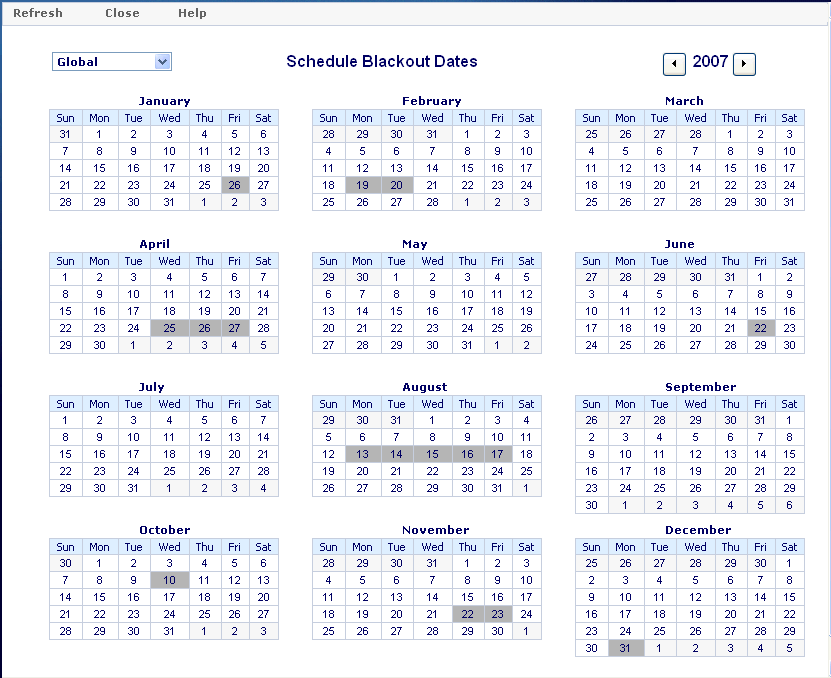This screenshot has width=831, height=678.
Task: Click September 3 in the September calendar
Action: pyautogui.click(x=626, y=437)
